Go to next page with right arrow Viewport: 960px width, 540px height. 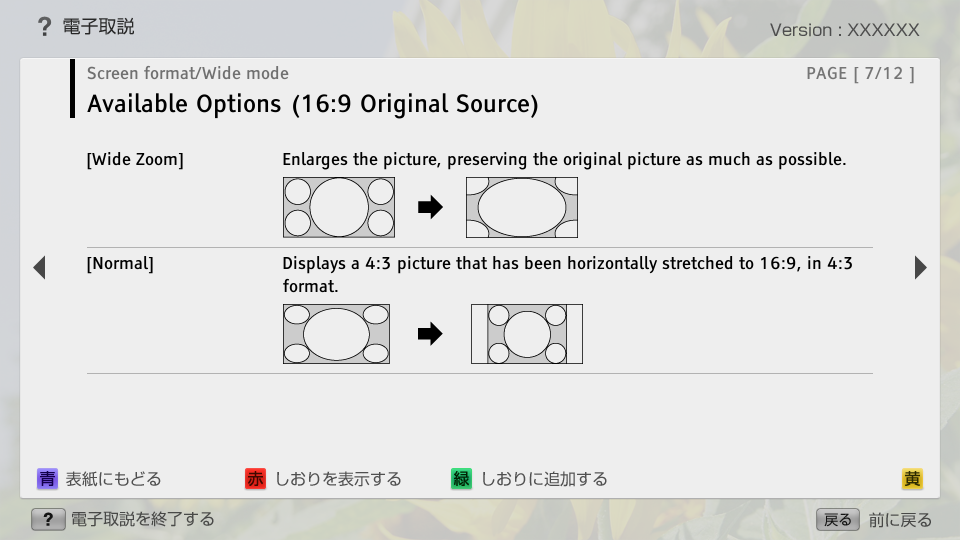[920, 268]
